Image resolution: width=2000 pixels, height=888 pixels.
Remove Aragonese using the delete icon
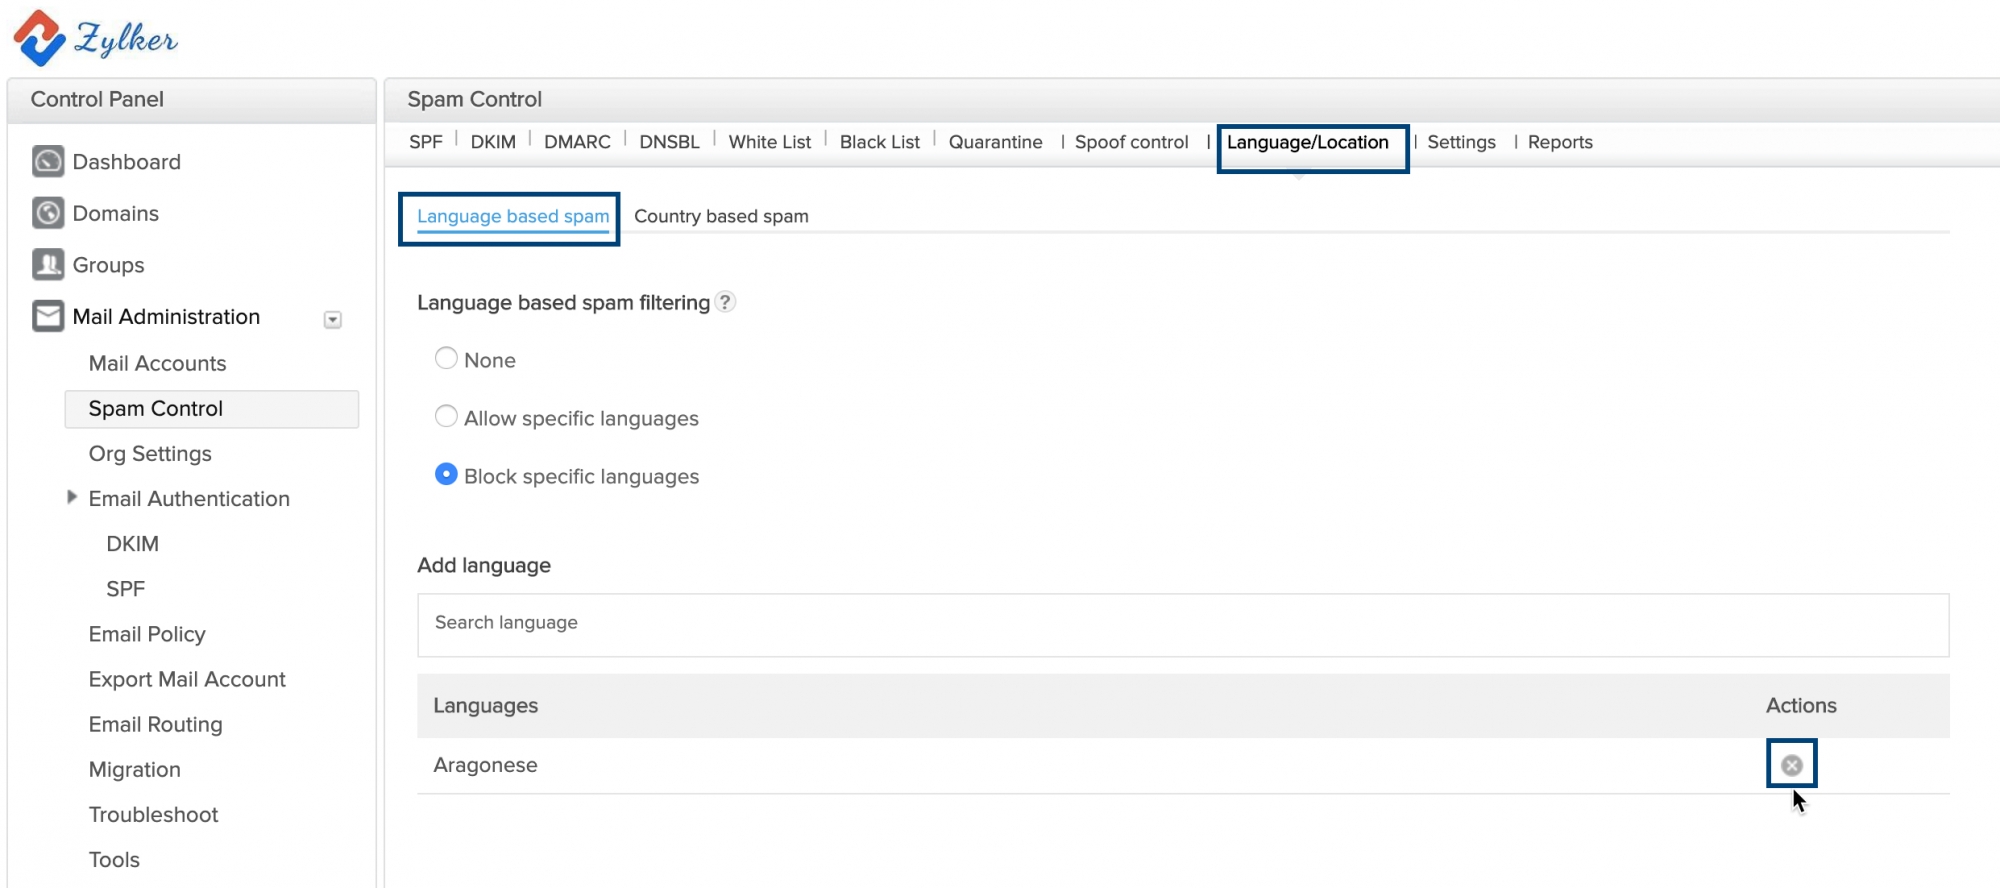pos(1791,765)
